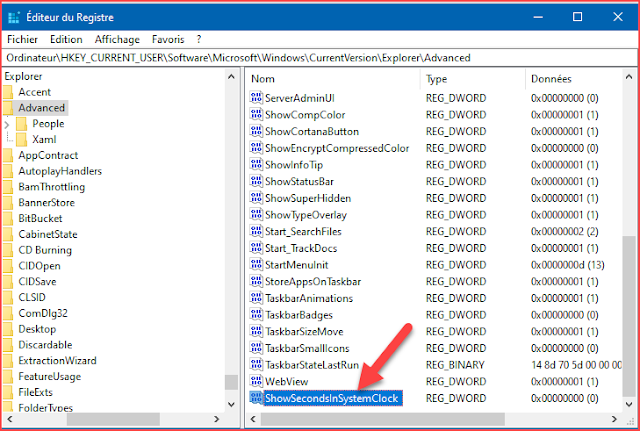Screen dimensions: 640x431
Task: Click the ShowStatusBar value icon
Action: point(256,181)
